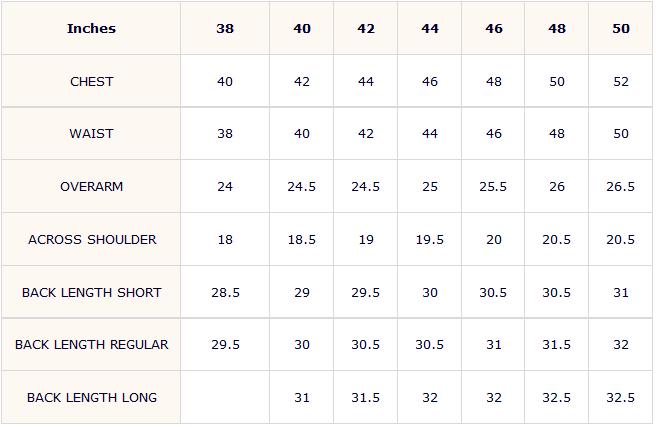Click the BACK LENGTH SHORT label
The width and height of the screenshot is (656, 427).
click(92, 293)
